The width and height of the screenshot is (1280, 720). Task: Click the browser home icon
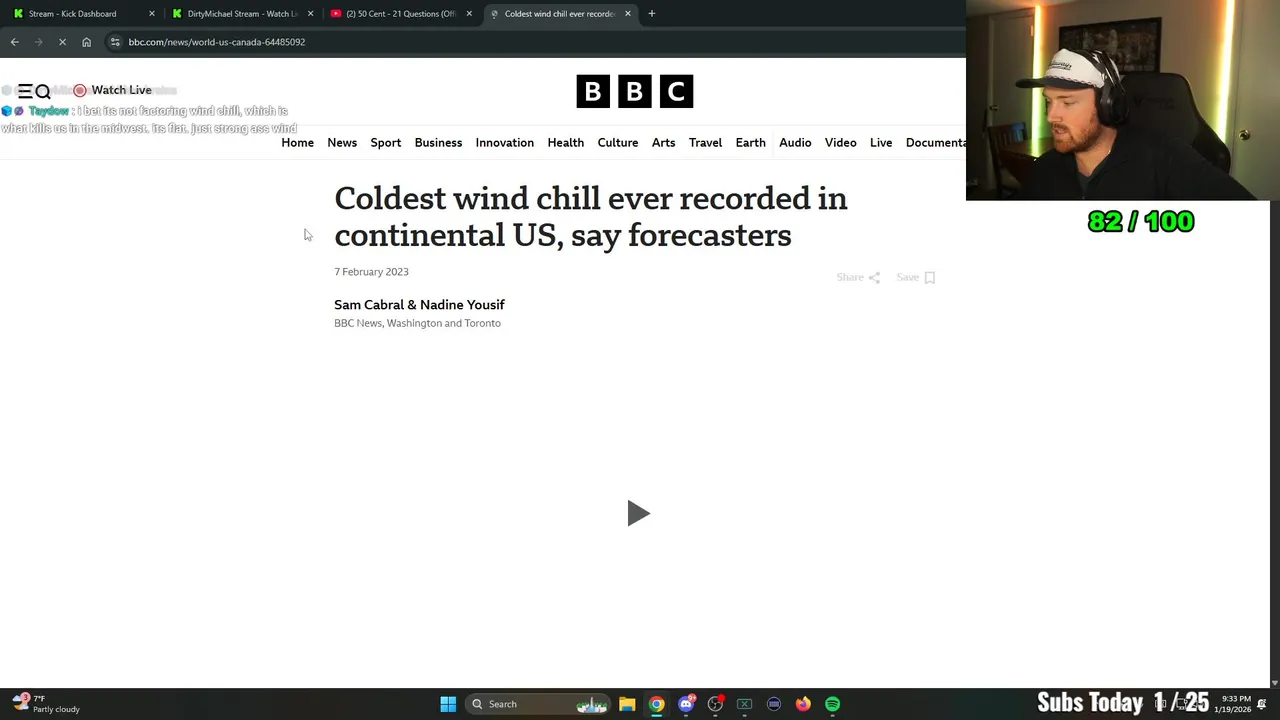click(86, 42)
